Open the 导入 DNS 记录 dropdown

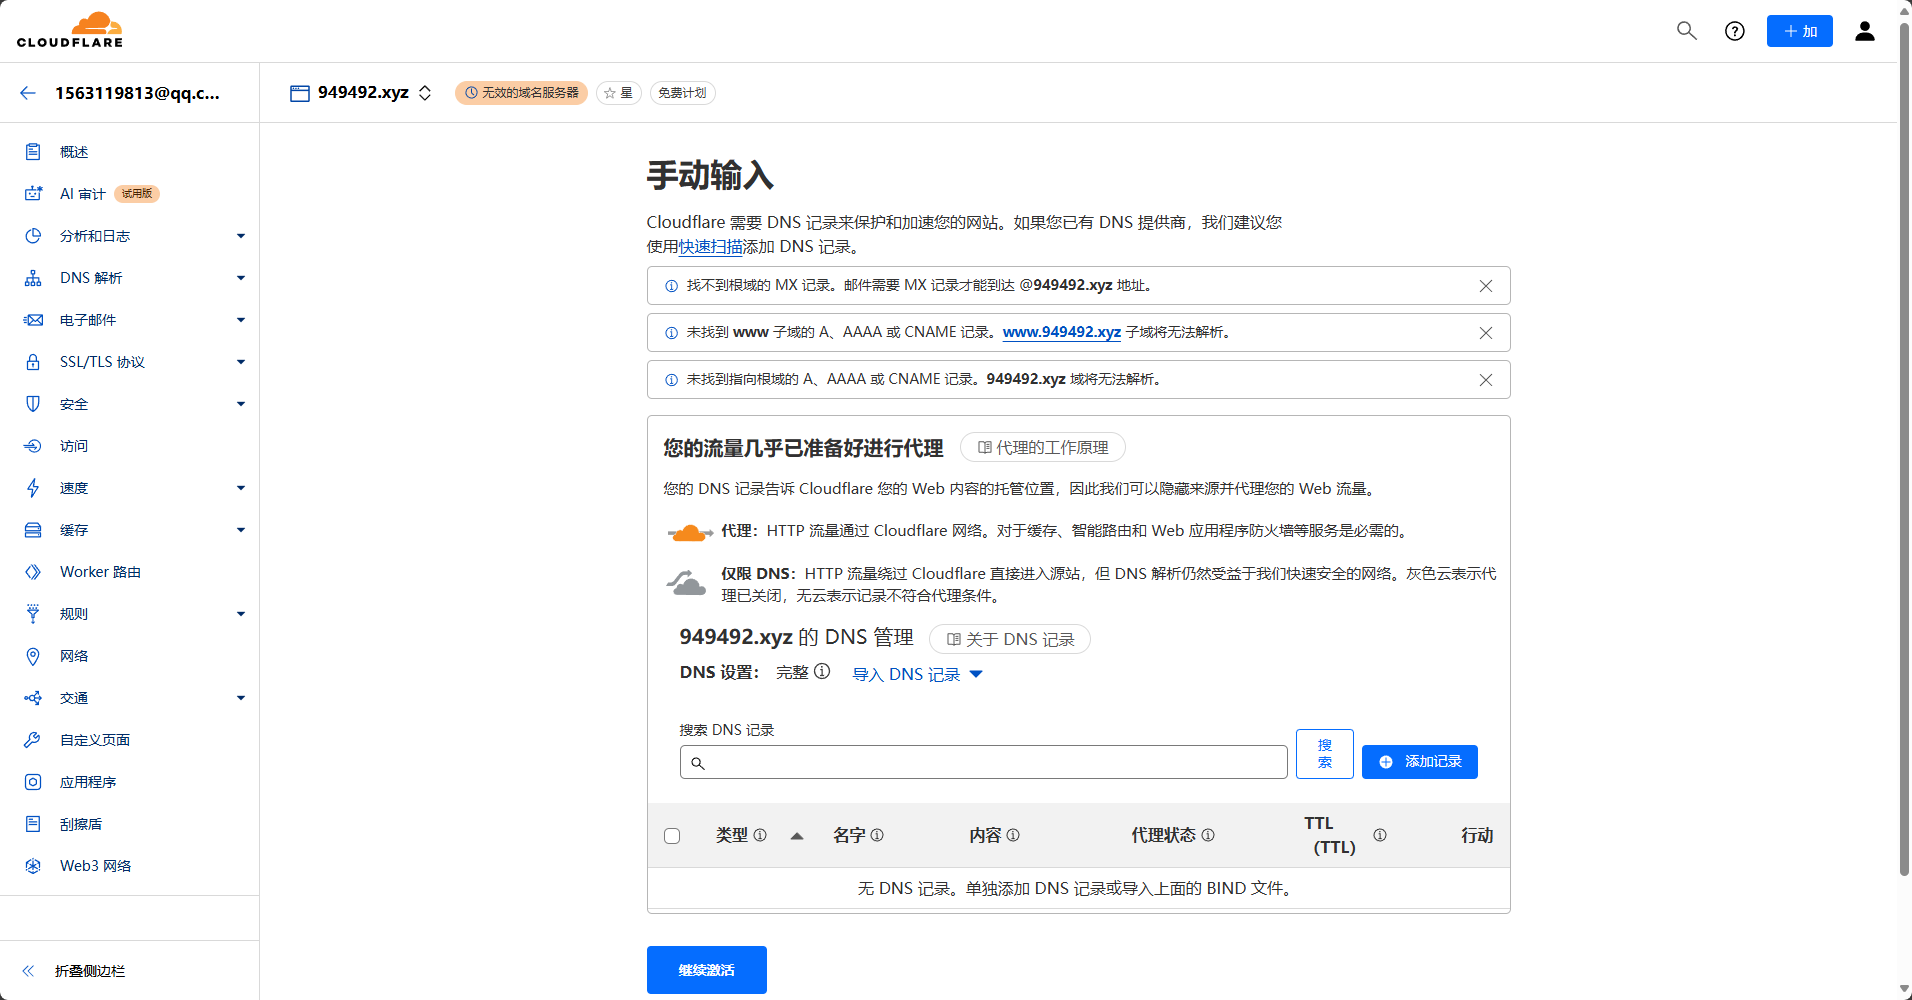pyautogui.click(x=917, y=674)
